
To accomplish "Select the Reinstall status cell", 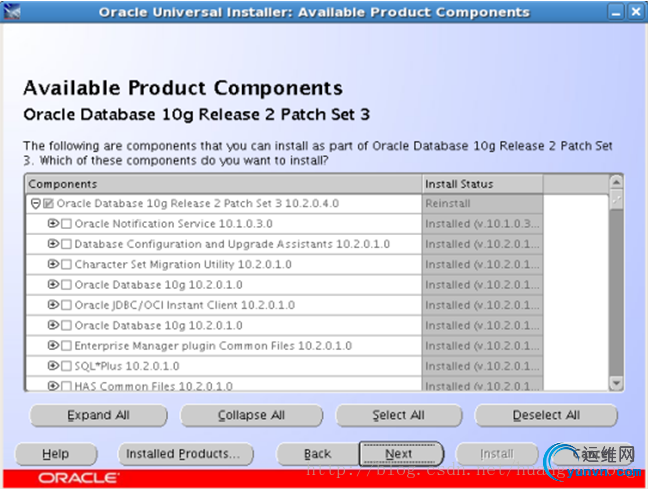I will point(482,203).
